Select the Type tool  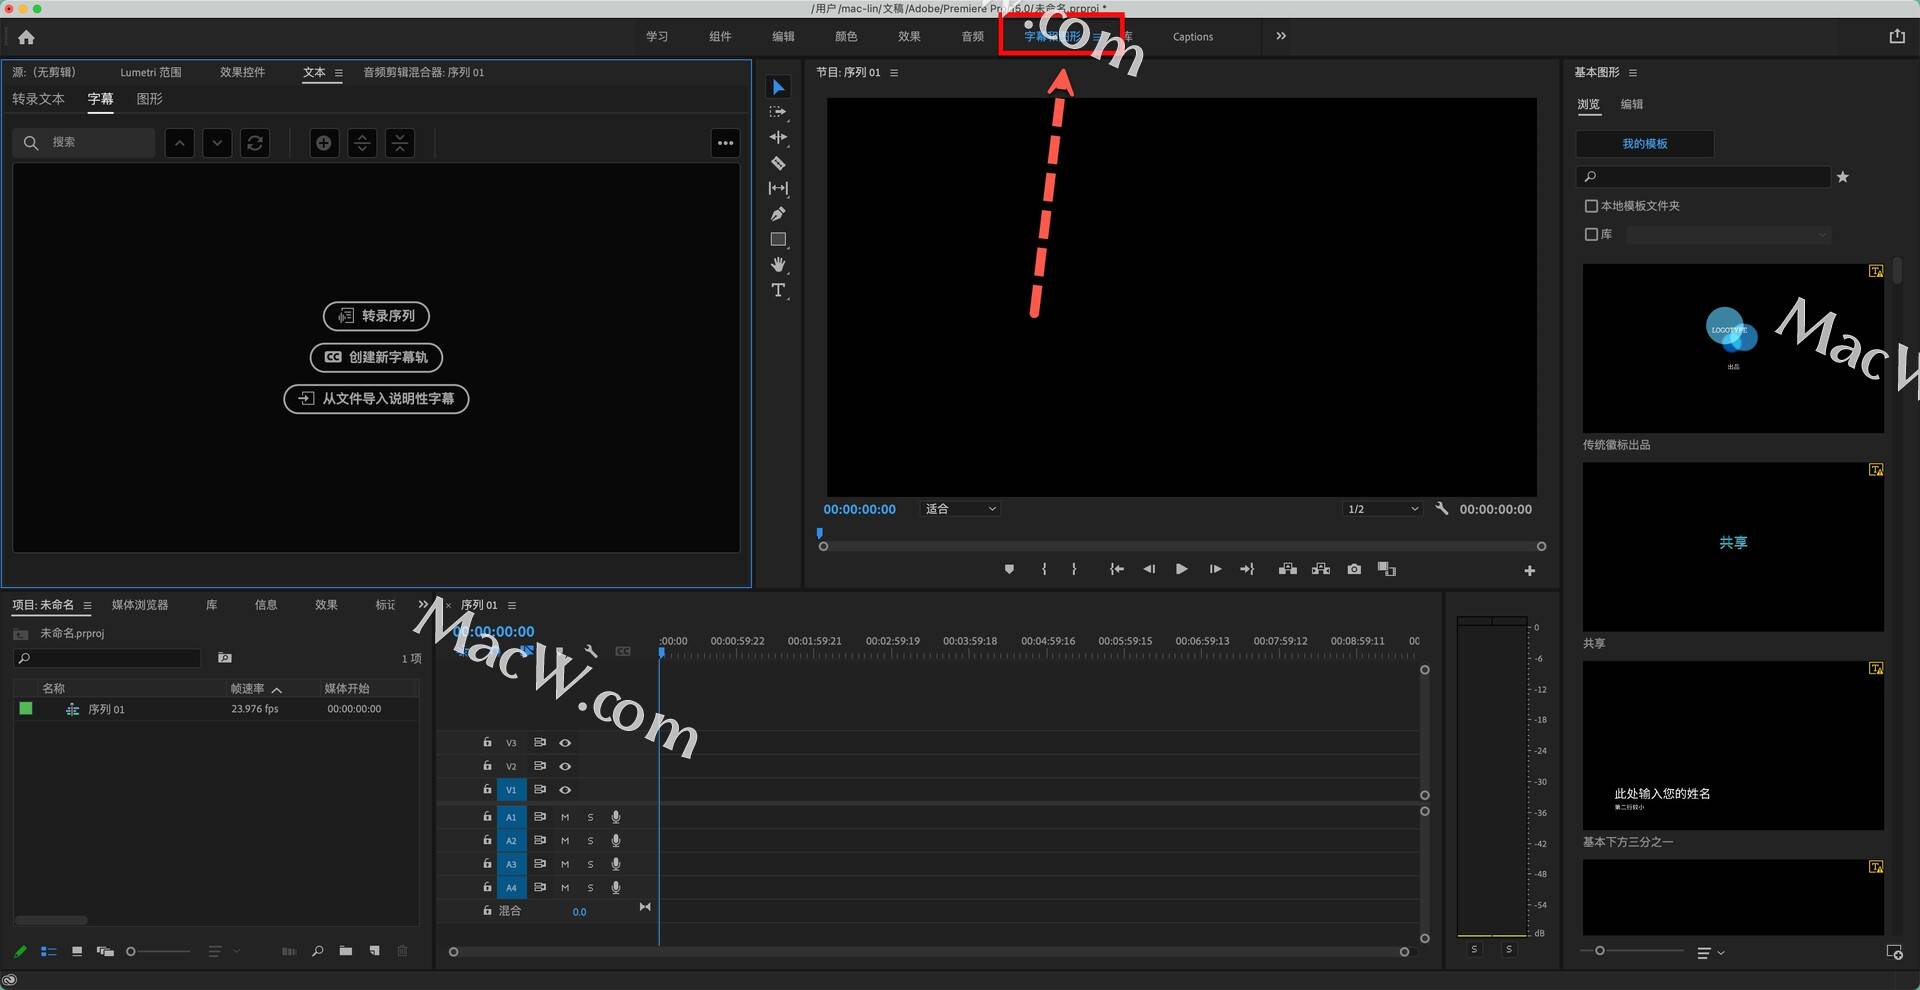[x=778, y=290]
